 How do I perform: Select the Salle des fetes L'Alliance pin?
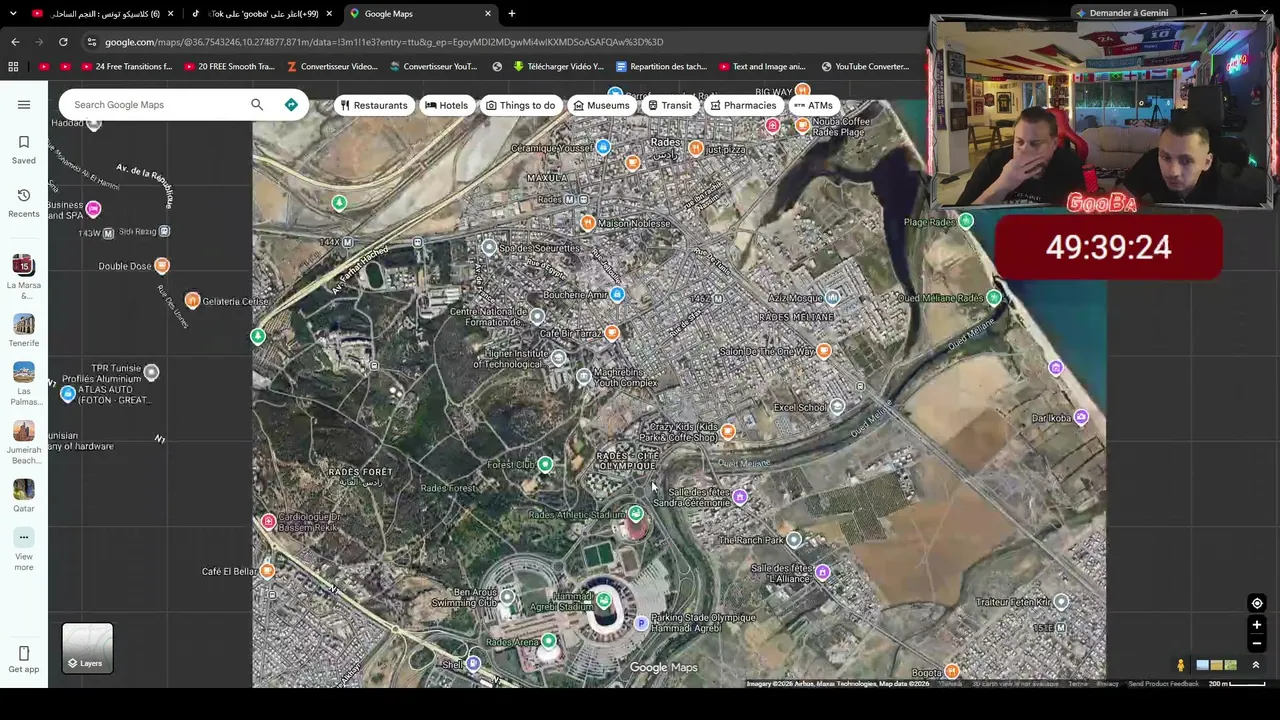(822, 572)
